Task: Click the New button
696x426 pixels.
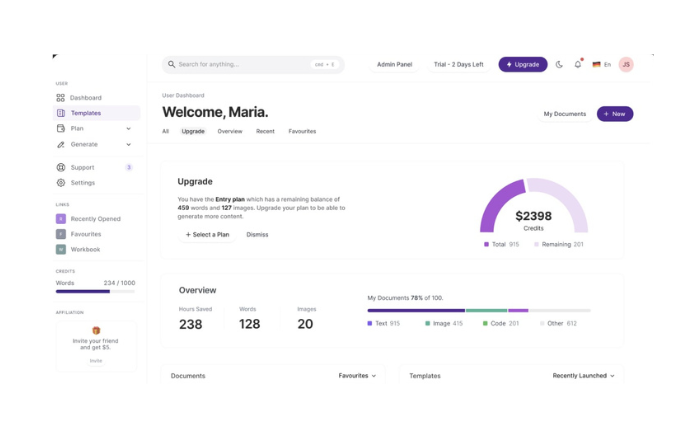Action: [615, 114]
